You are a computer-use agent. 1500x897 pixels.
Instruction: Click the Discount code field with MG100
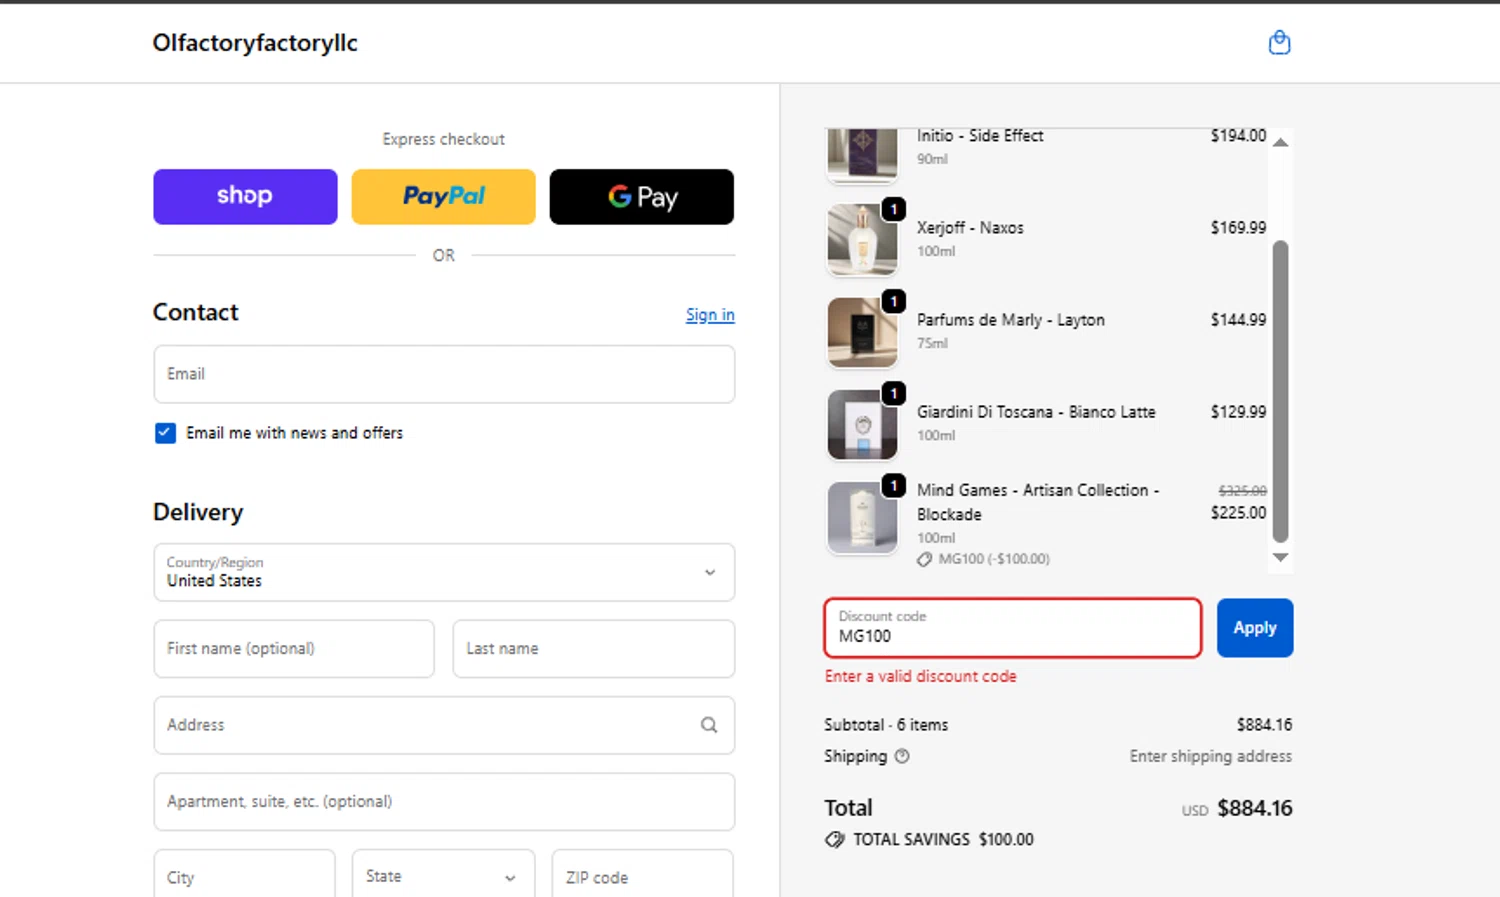pos(1012,628)
